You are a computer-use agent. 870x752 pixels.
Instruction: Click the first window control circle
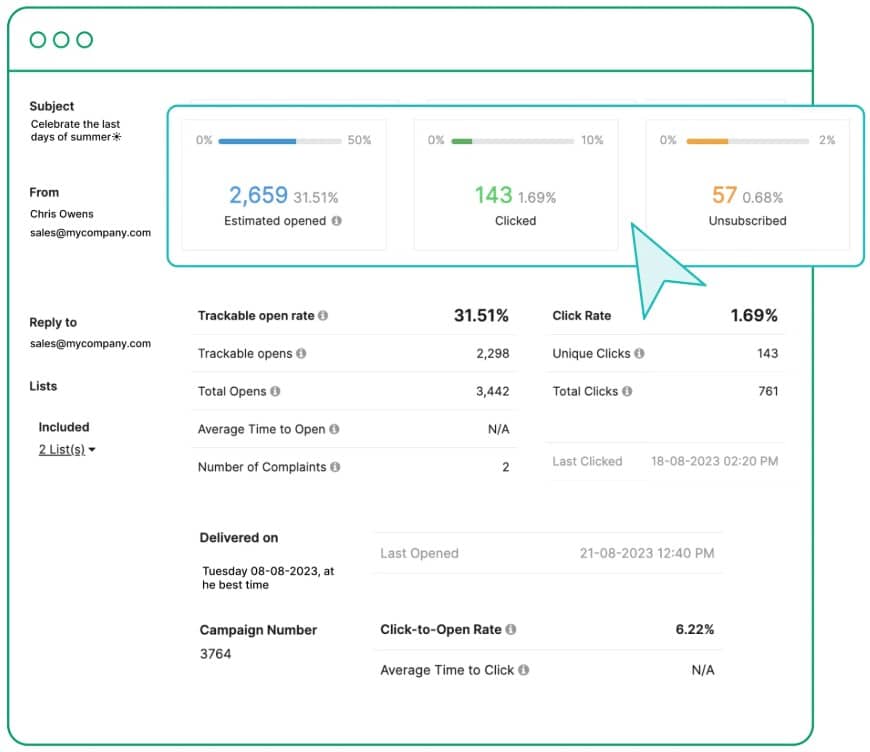38,40
